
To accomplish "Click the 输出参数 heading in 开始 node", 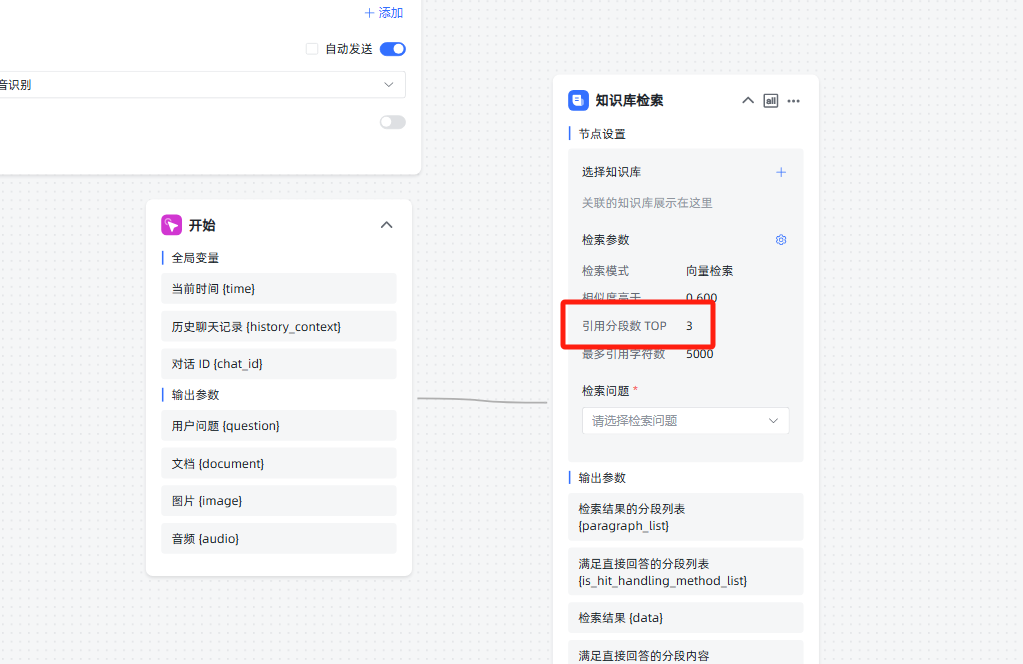I will tap(195, 395).
